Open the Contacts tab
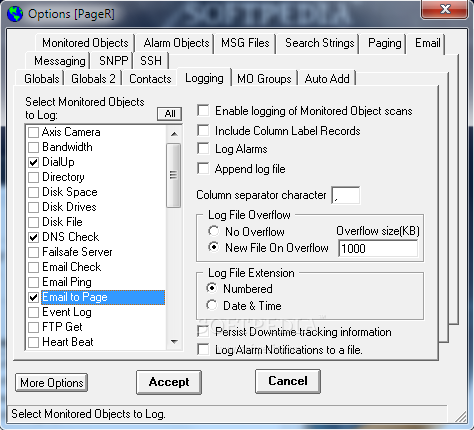474x430 pixels. 150,79
